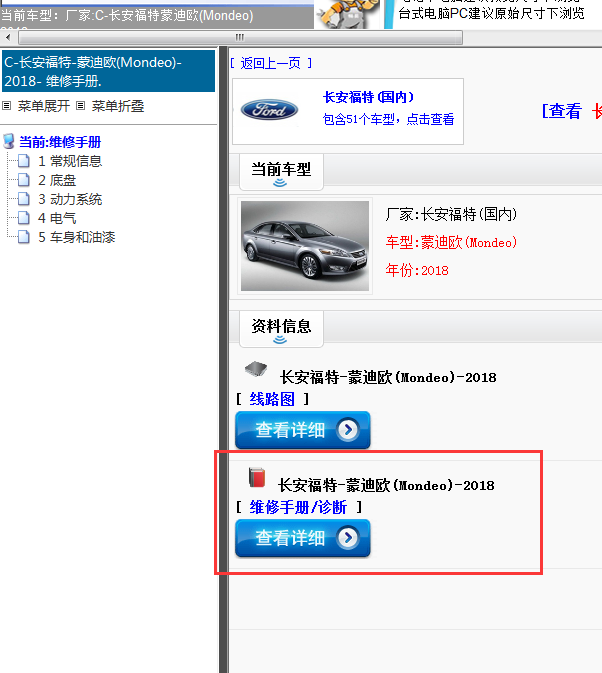
Task: Click the red book icon above 维修手册/诊断
Action: coord(257,477)
